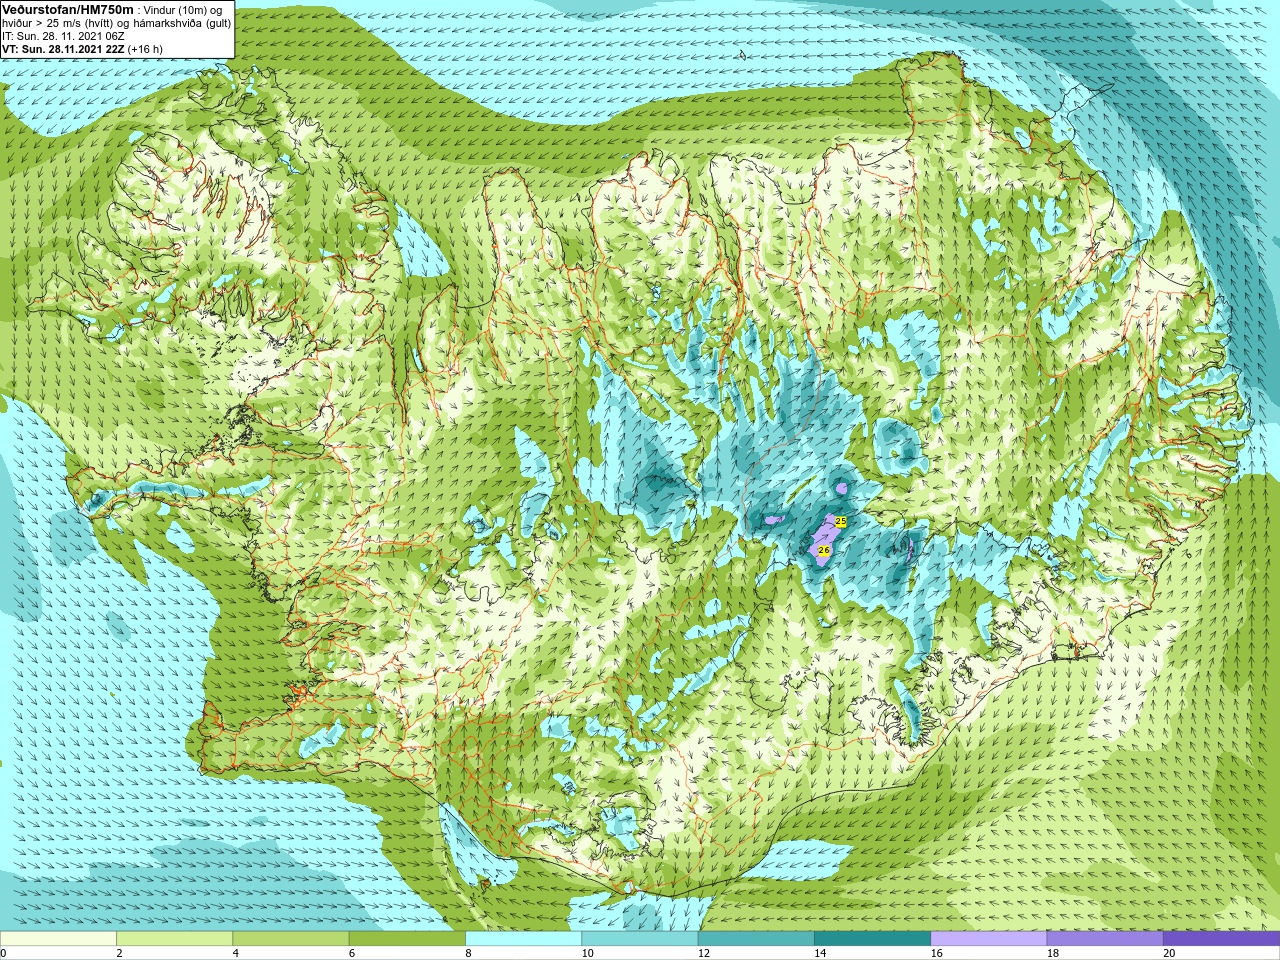Click the darker green 6–8 m/s legend swatch

pos(407,939)
